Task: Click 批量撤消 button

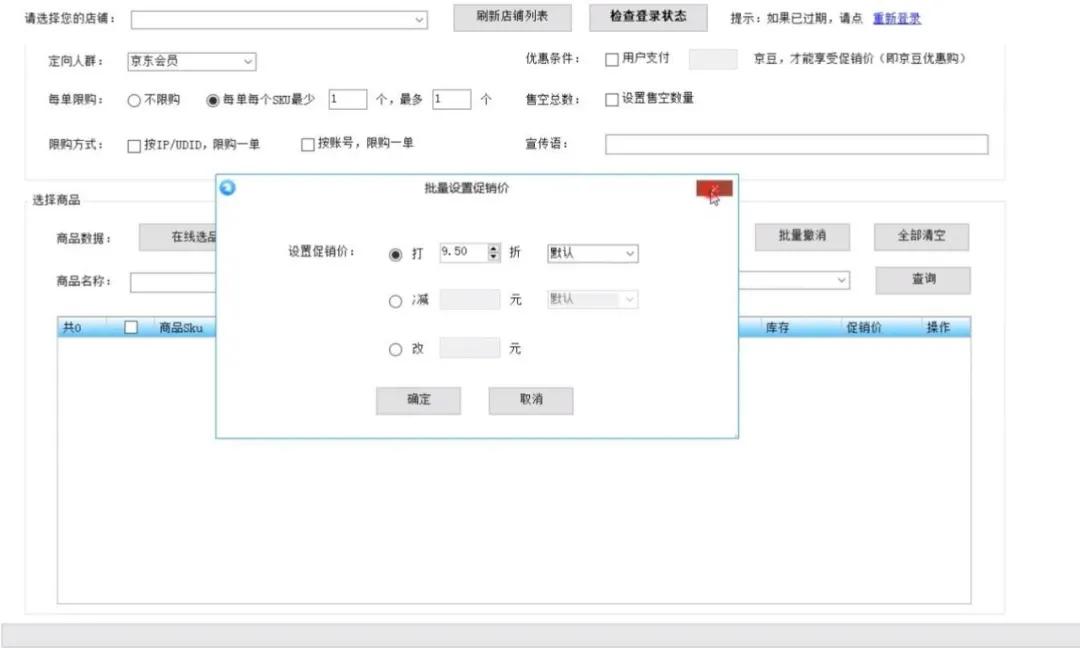Action: (x=802, y=237)
